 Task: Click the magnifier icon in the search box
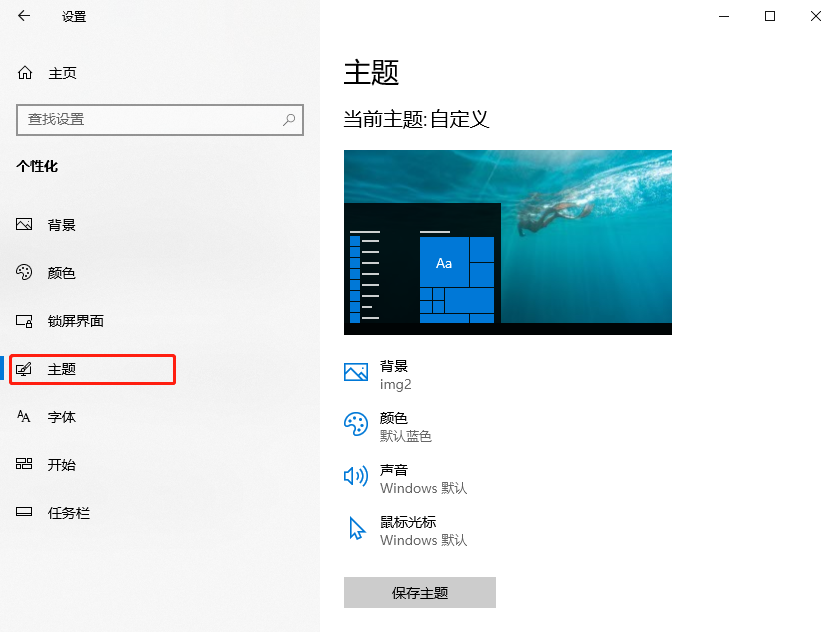(x=290, y=119)
